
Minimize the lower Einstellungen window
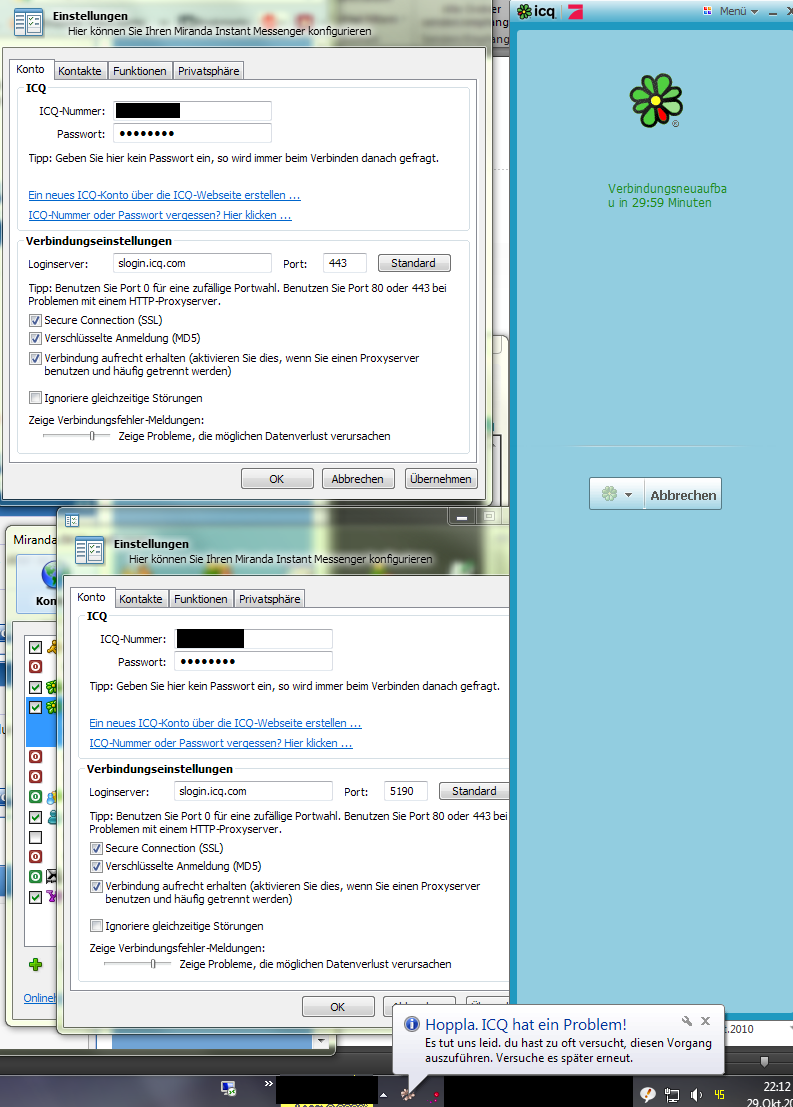point(462,517)
